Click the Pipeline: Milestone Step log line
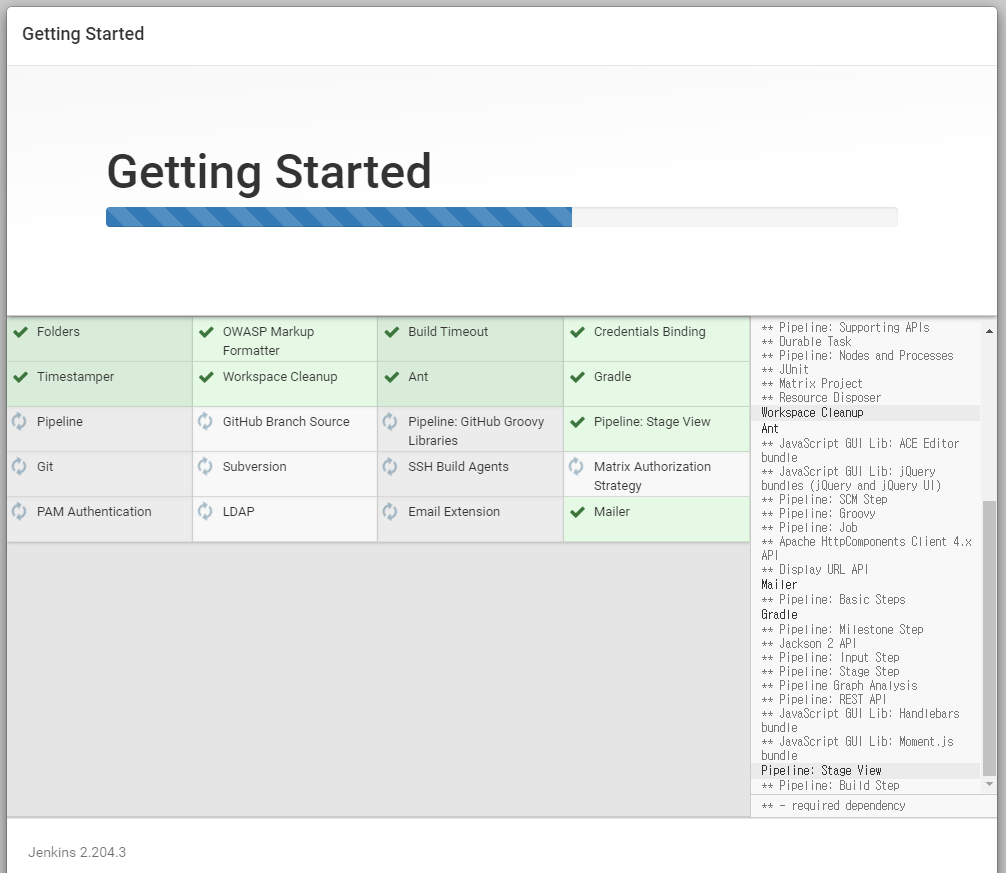The width and height of the screenshot is (1006, 873). click(842, 630)
